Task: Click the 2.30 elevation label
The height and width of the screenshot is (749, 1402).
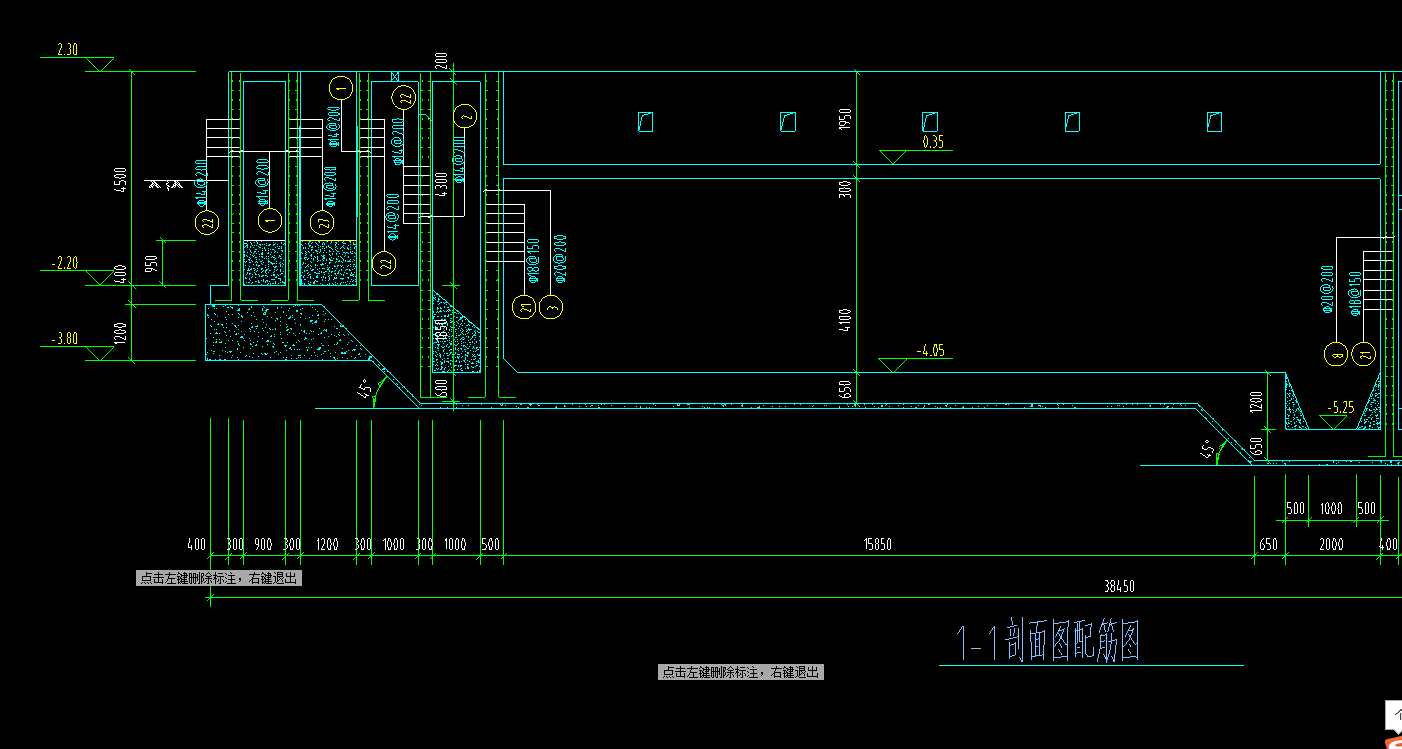Action: click(68, 49)
